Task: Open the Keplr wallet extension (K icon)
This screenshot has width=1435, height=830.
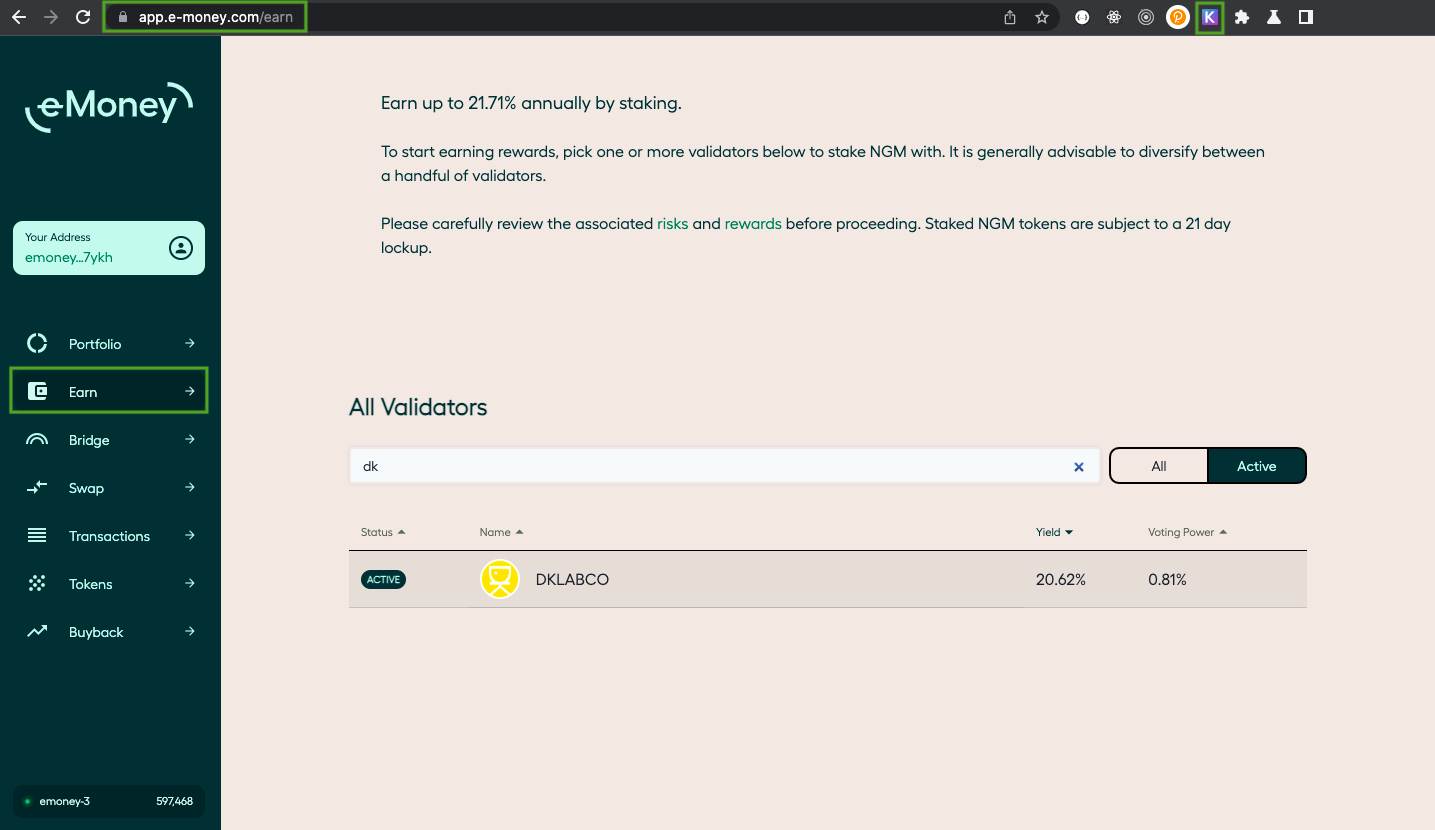Action: pos(1210,17)
